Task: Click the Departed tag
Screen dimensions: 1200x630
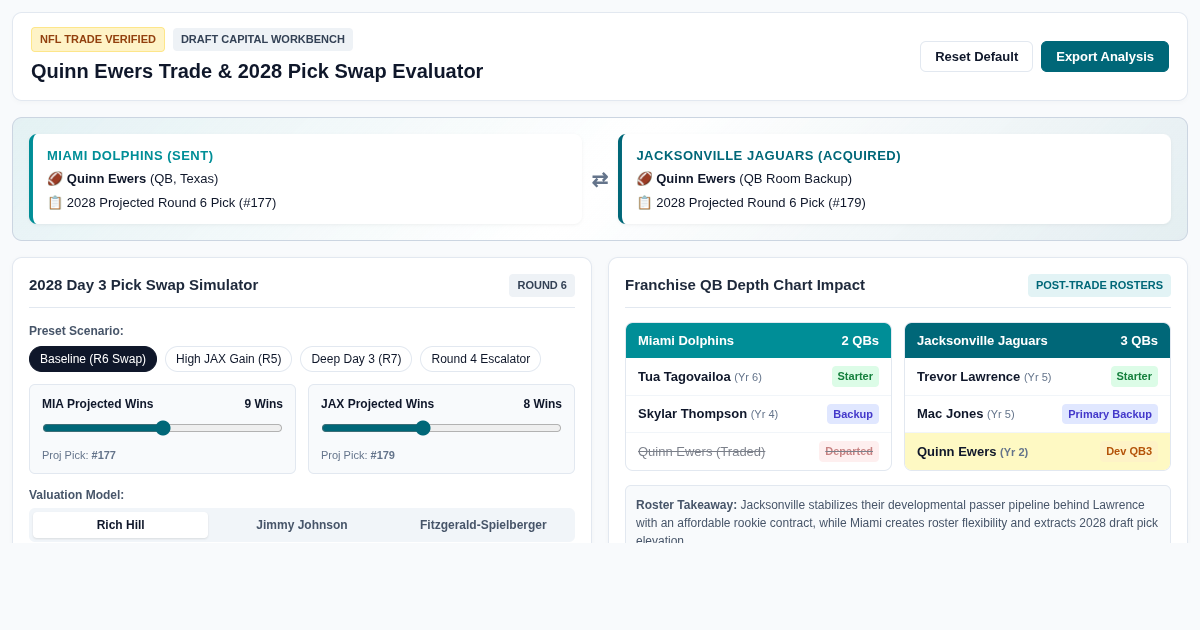Action: coord(849,451)
